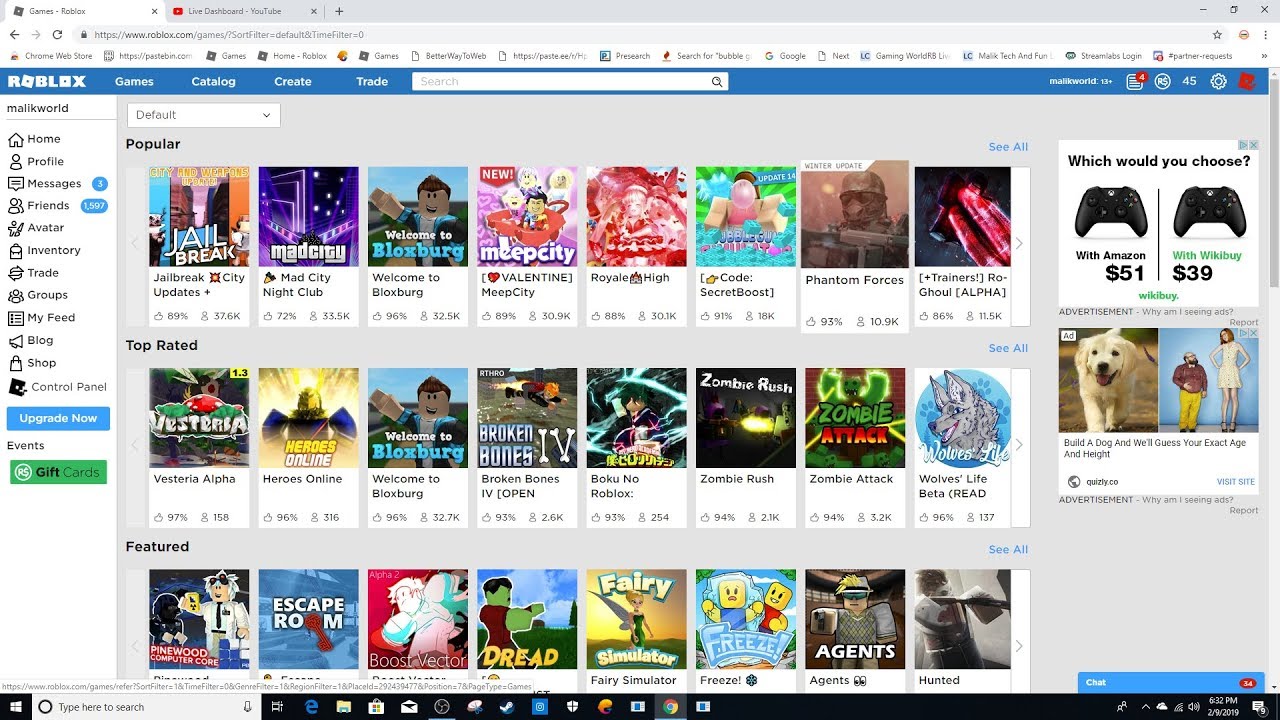Screen dimensions: 1280x720
Task: Open the Mad City game thumbnail
Action: 308,216
